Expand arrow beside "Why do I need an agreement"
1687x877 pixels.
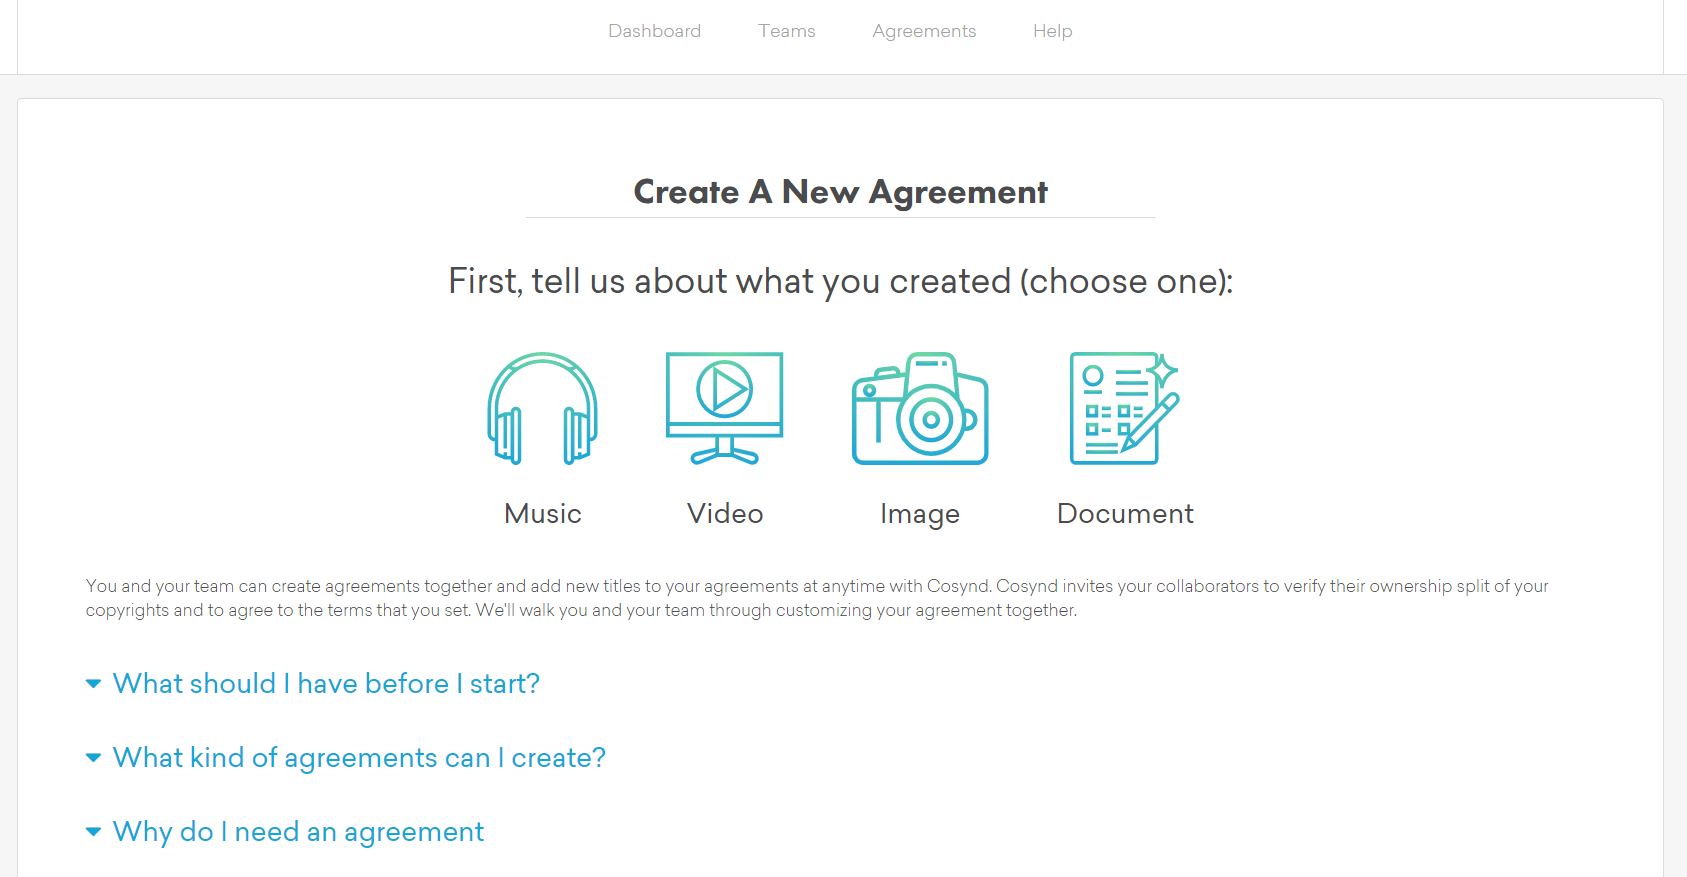coord(93,832)
